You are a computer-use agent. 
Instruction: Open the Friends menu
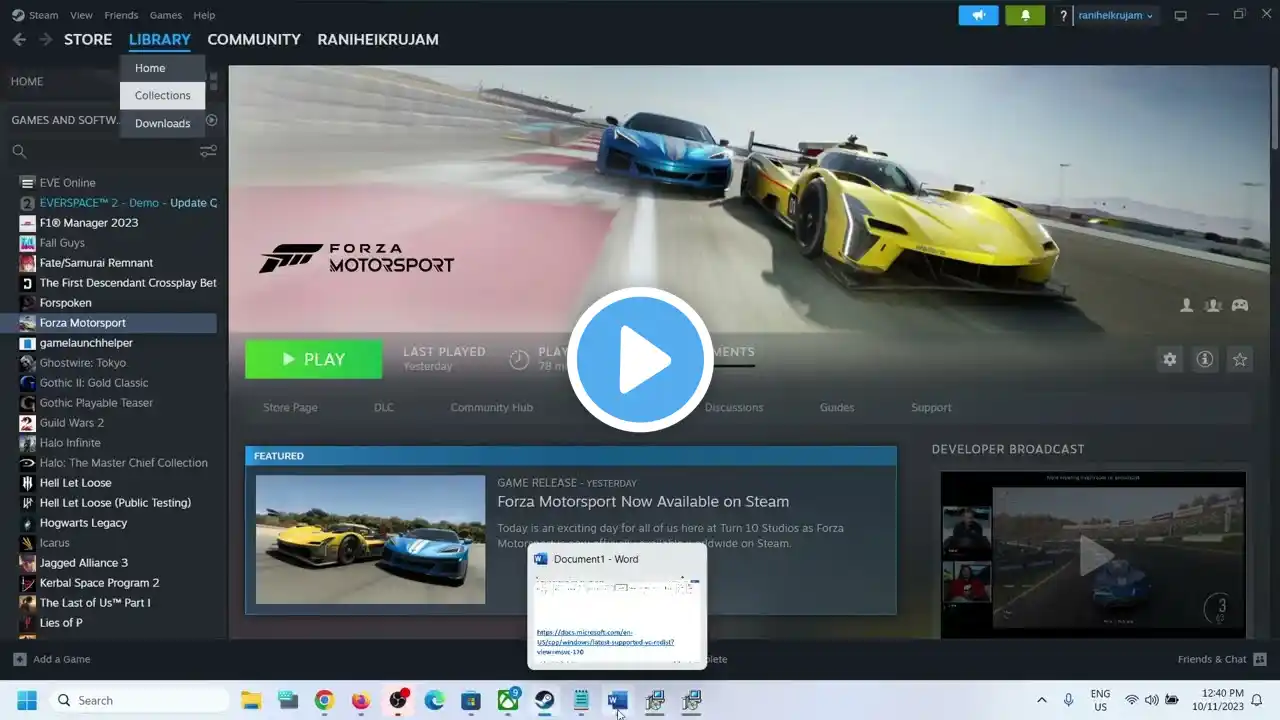tap(121, 15)
